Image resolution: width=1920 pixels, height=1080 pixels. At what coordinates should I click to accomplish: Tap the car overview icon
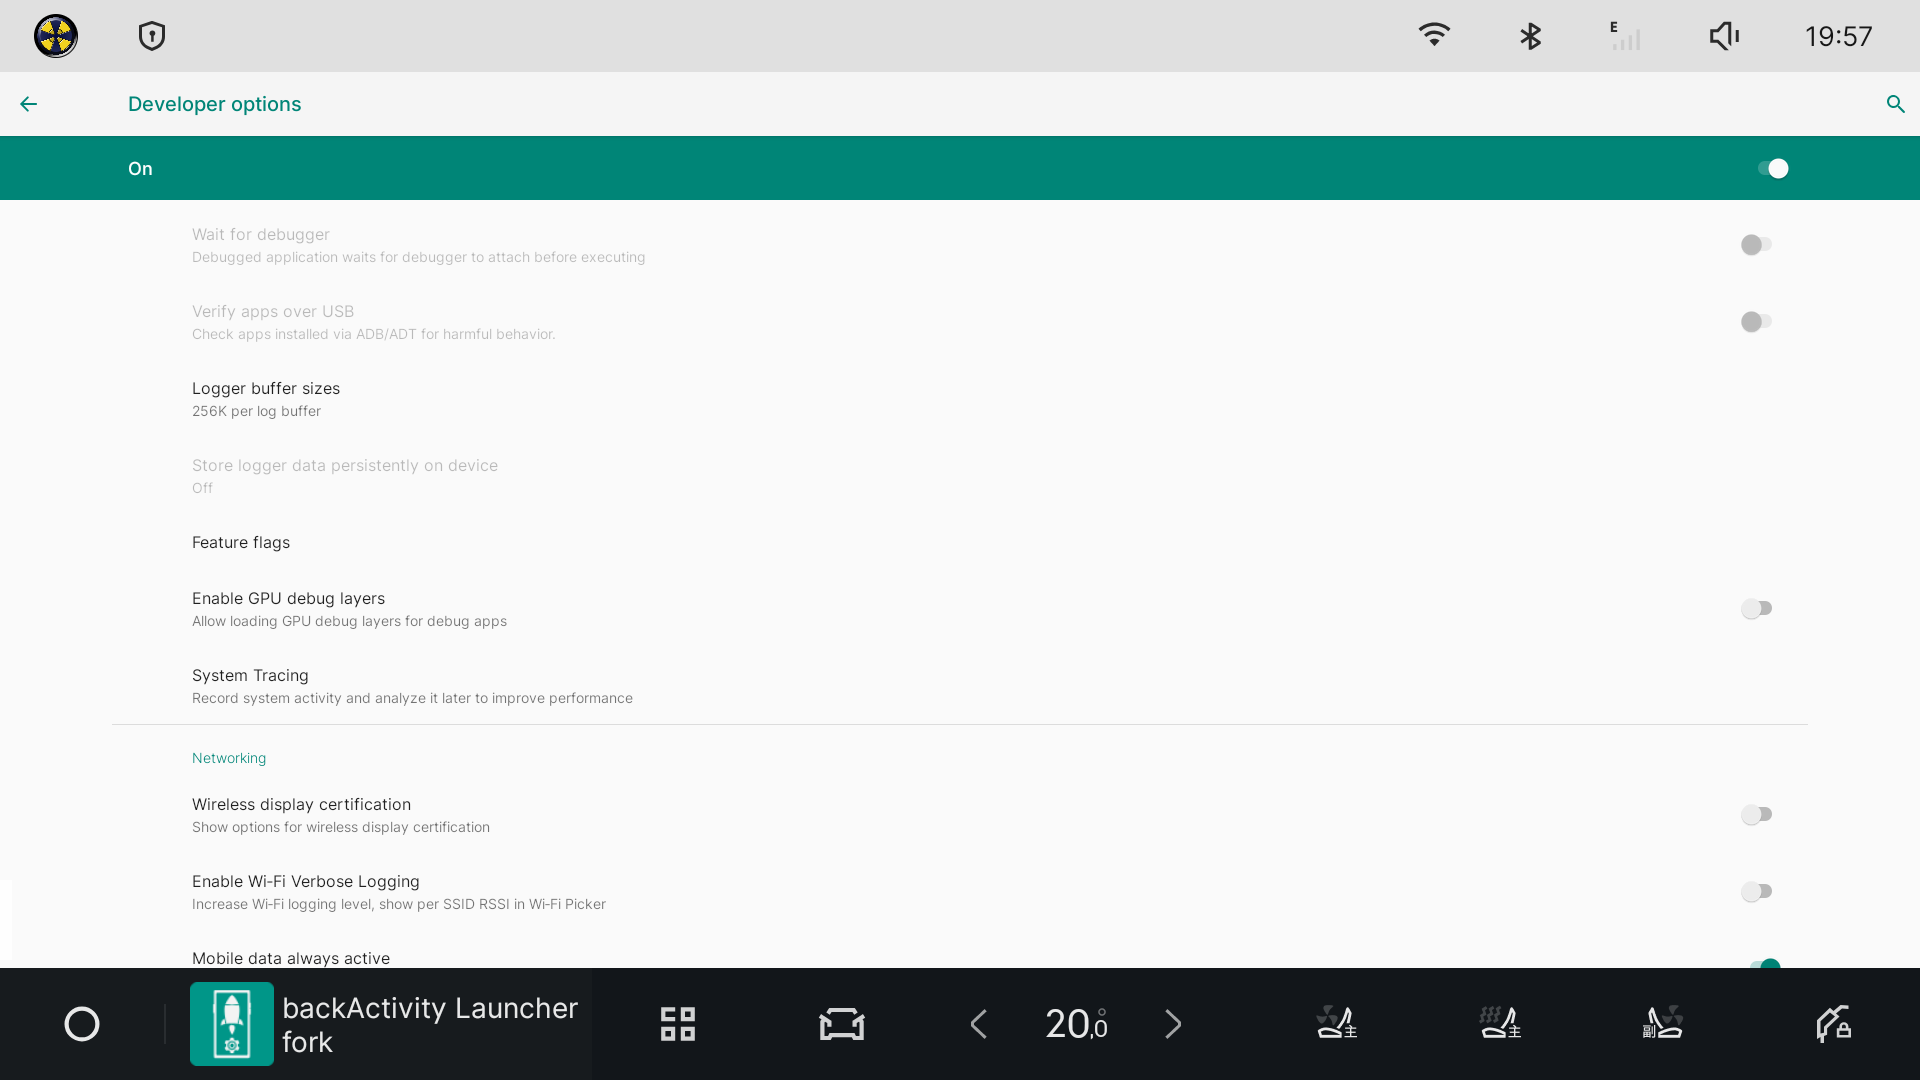click(x=841, y=1024)
